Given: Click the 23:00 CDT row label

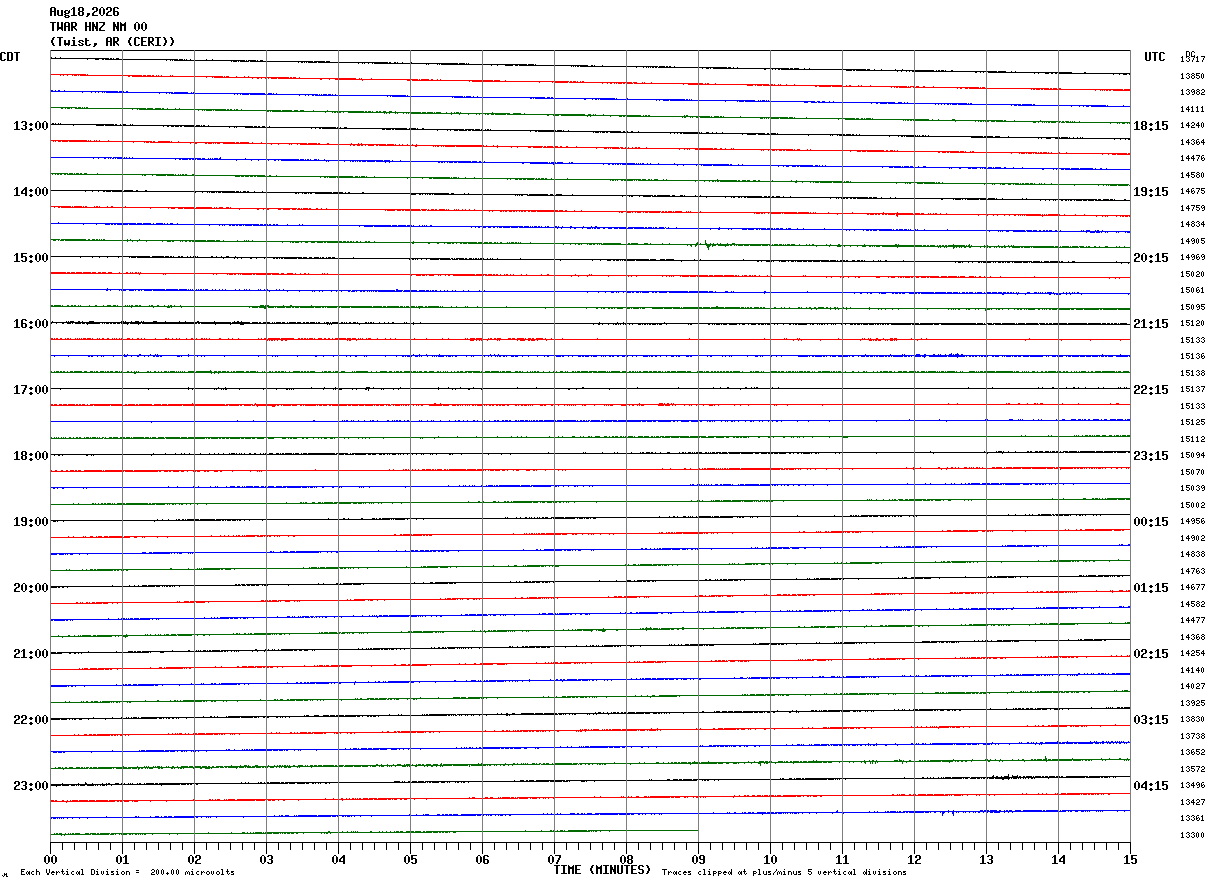Looking at the screenshot, I should [x=31, y=786].
